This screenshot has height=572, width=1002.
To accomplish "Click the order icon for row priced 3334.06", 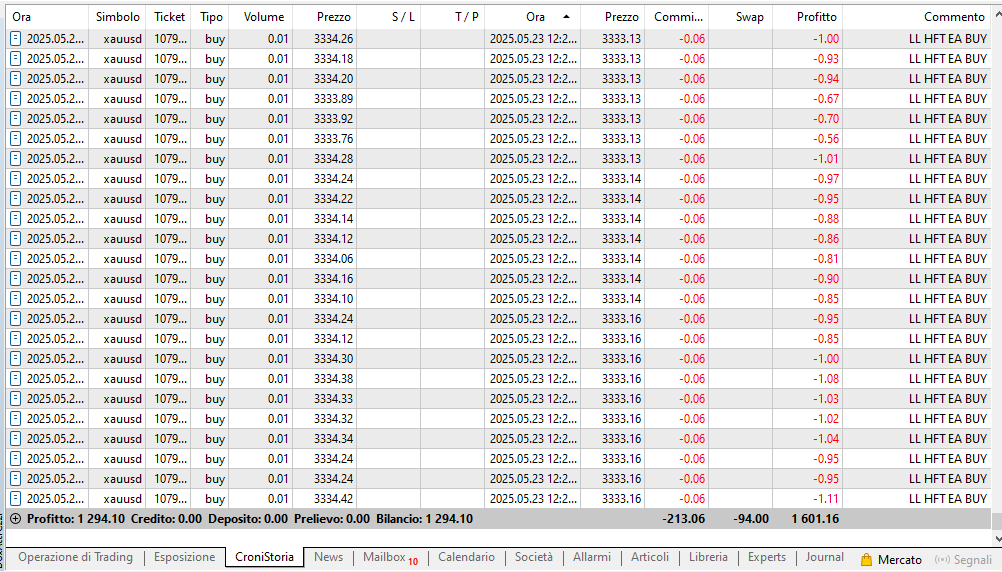I will pyautogui.click(x=15, y=259).
